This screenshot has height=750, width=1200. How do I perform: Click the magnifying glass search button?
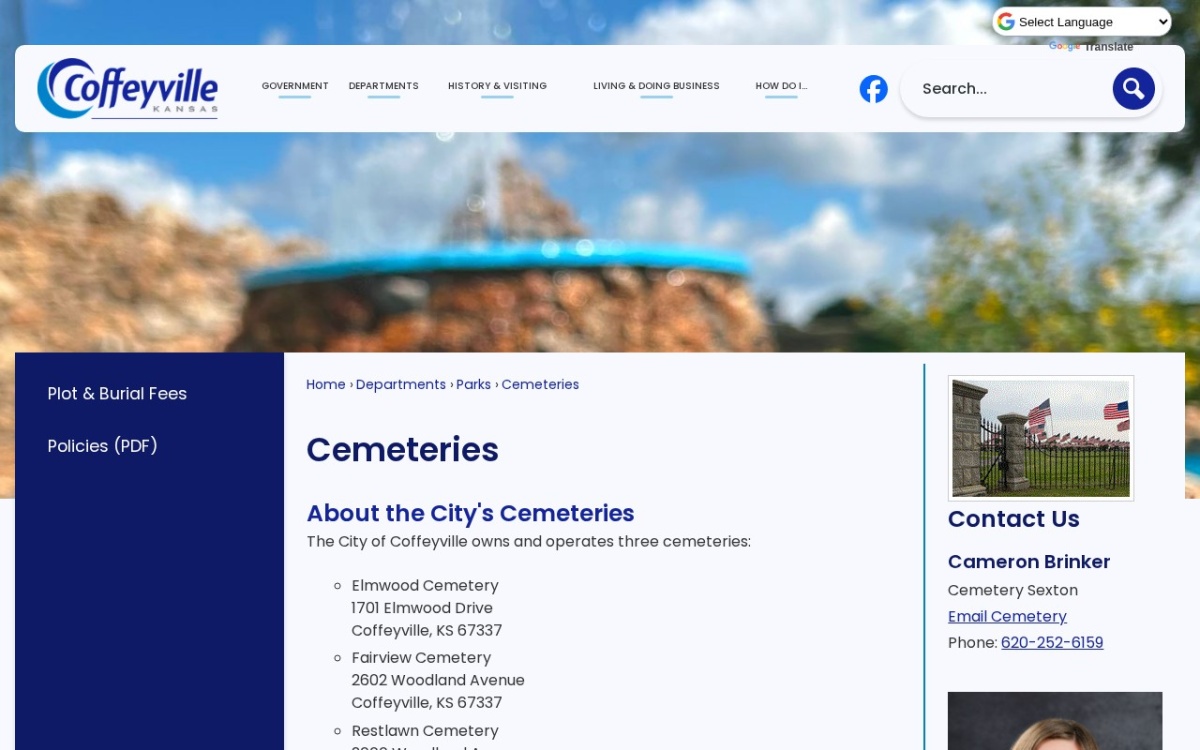click(1133, 89)
